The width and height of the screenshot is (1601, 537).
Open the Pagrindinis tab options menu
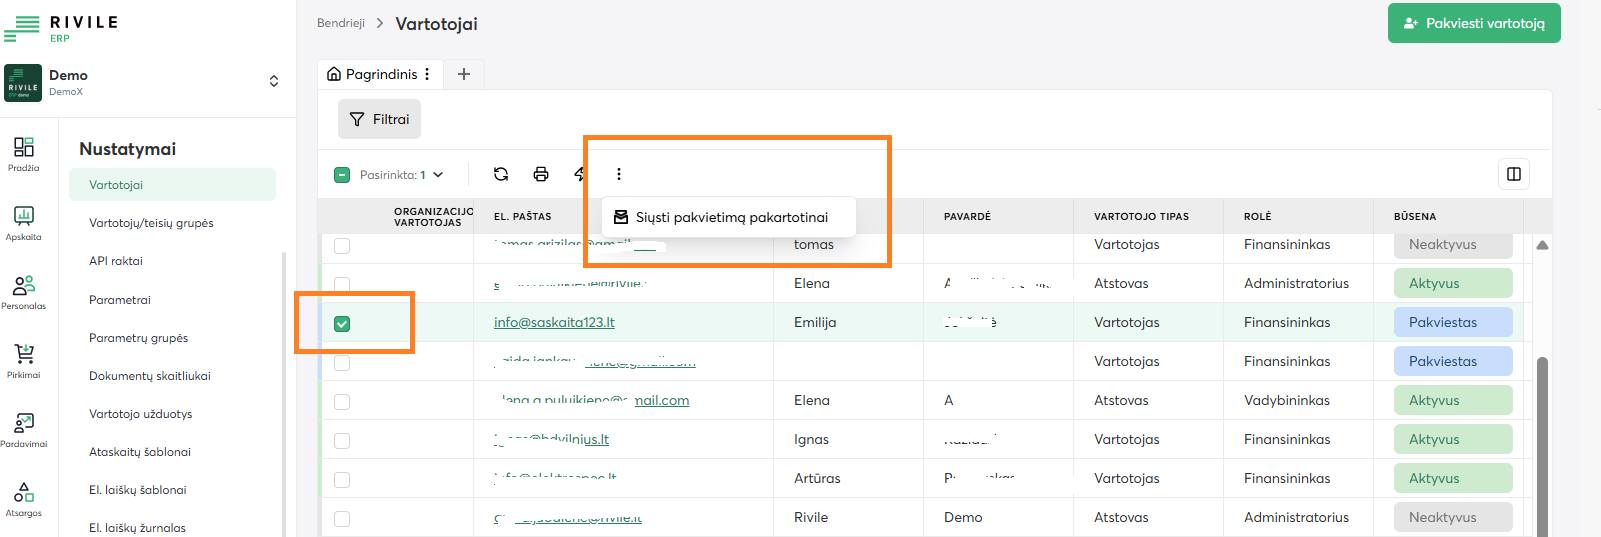pyautogui.click(x=427, y=74)
